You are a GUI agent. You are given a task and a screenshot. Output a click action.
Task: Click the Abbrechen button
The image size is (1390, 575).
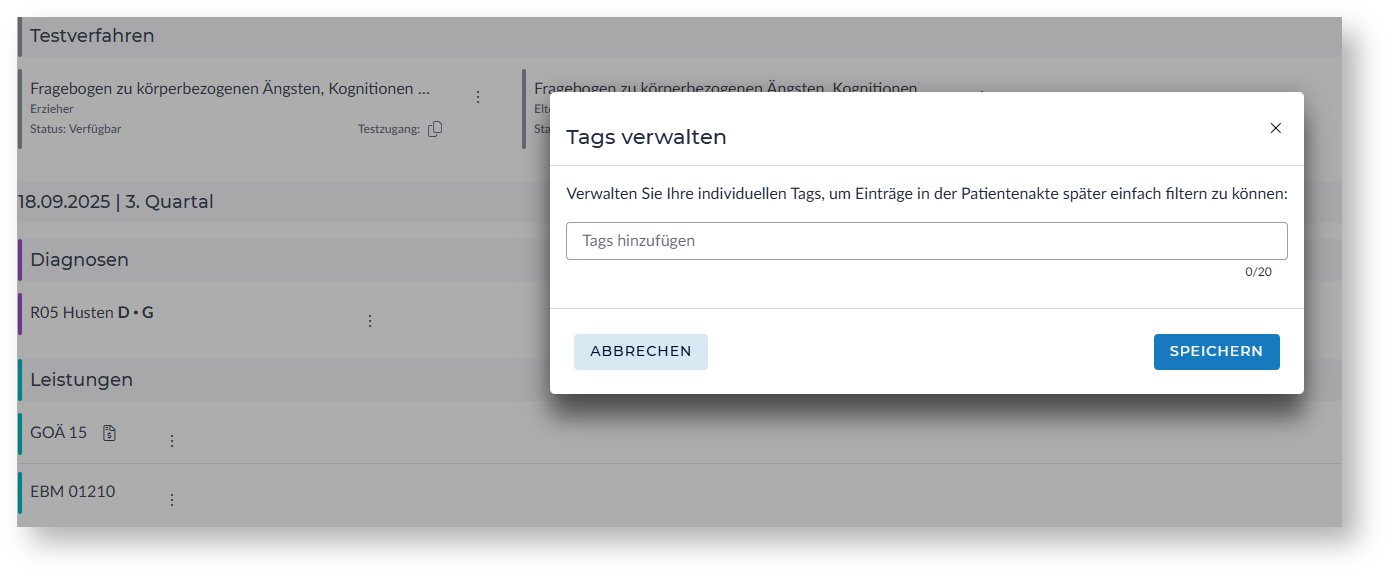pyautogui.click(x=641, y=352)
